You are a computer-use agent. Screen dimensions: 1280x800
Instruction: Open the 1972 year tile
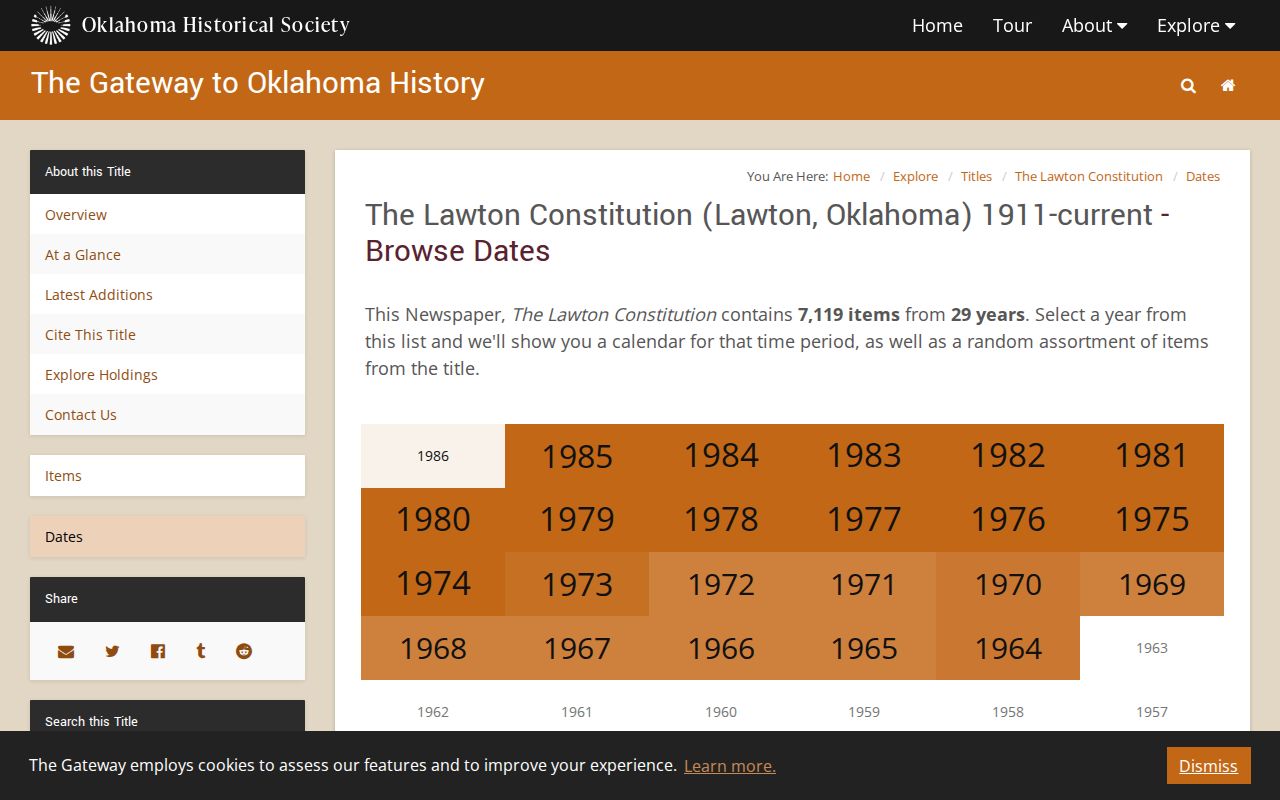(x=721, y=584)
